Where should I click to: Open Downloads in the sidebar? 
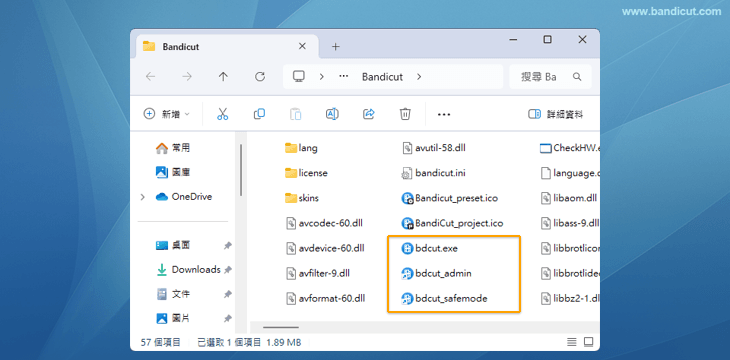click(188, 270)
